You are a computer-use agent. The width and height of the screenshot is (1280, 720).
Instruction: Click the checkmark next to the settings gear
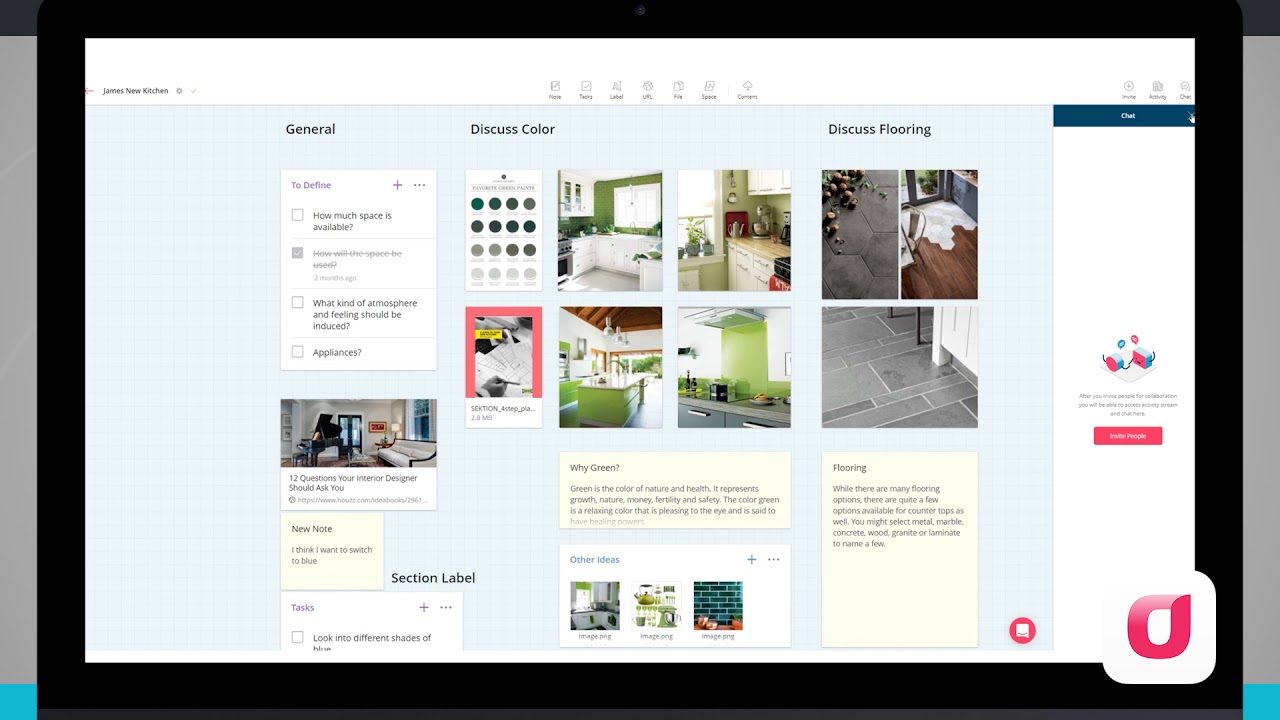(193, 91)
